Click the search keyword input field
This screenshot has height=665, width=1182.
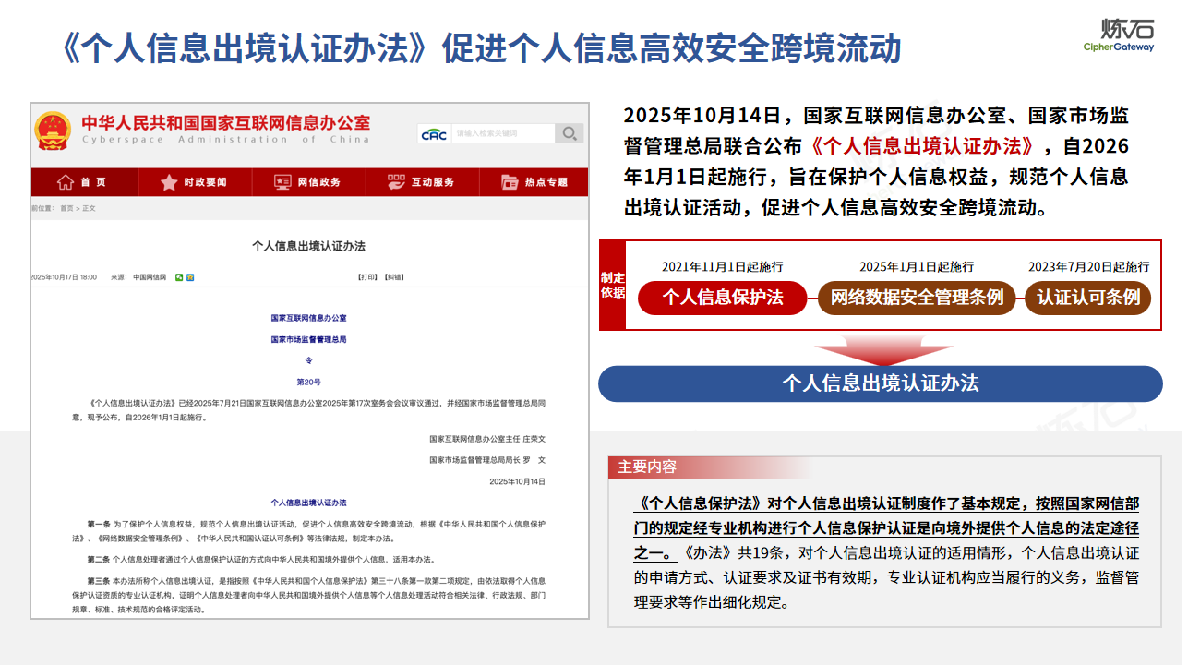(502, 134)
